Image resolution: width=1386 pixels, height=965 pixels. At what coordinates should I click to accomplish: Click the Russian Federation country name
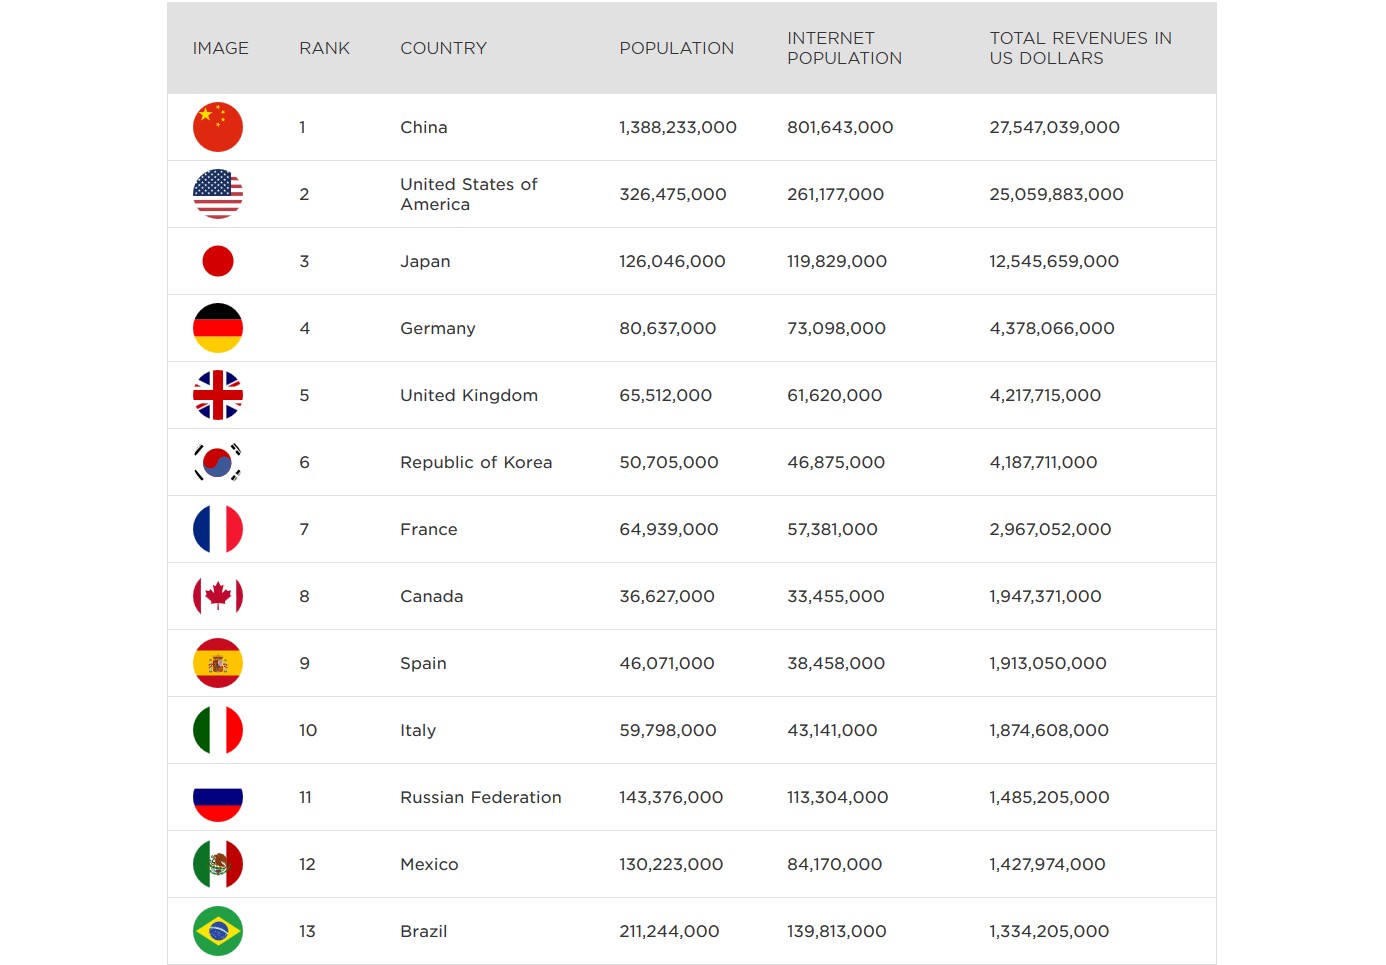481,797
